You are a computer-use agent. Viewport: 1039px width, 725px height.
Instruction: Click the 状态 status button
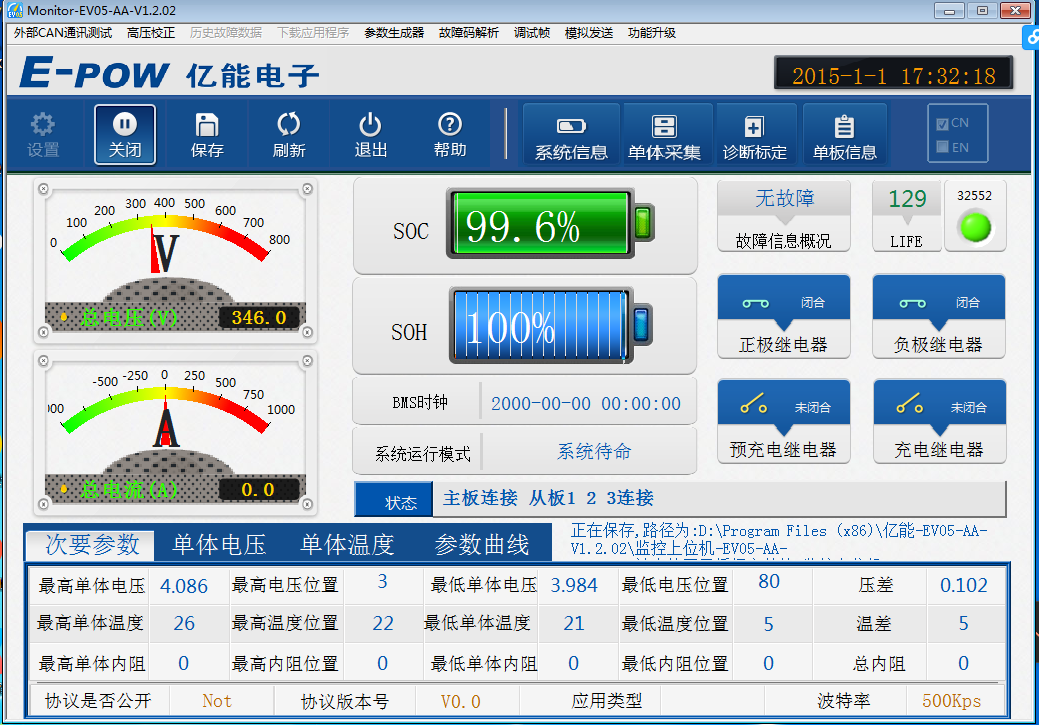click(394, 500)
